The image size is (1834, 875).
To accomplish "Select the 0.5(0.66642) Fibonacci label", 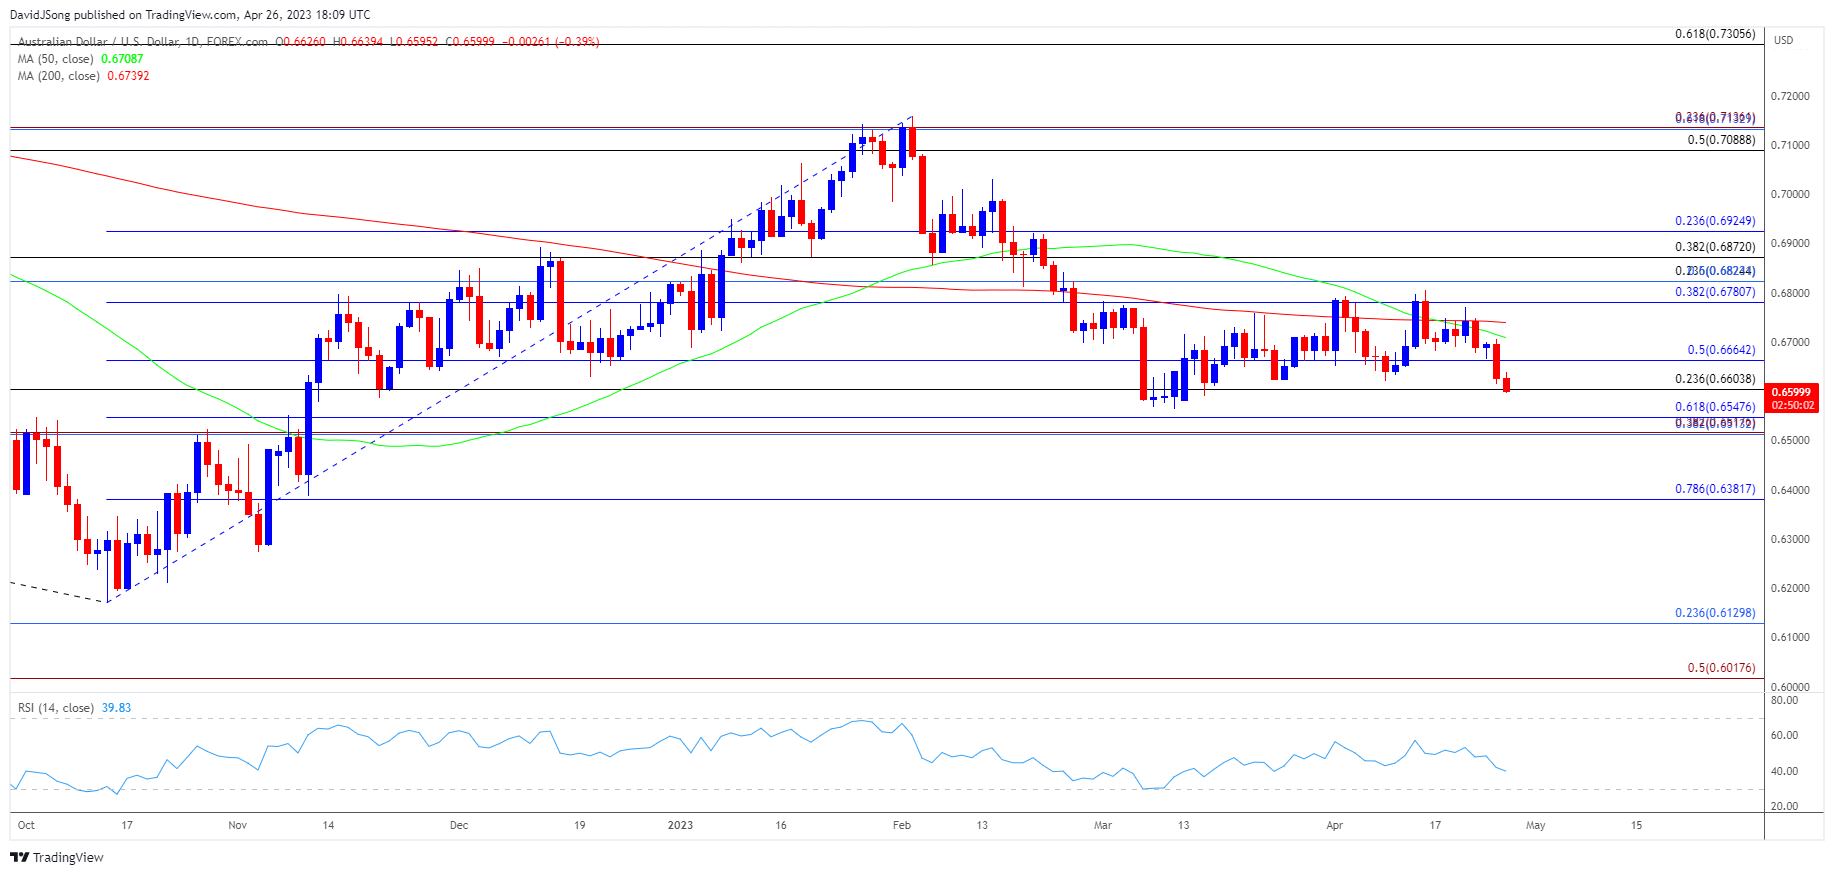I will click(x=1721, y=350).
